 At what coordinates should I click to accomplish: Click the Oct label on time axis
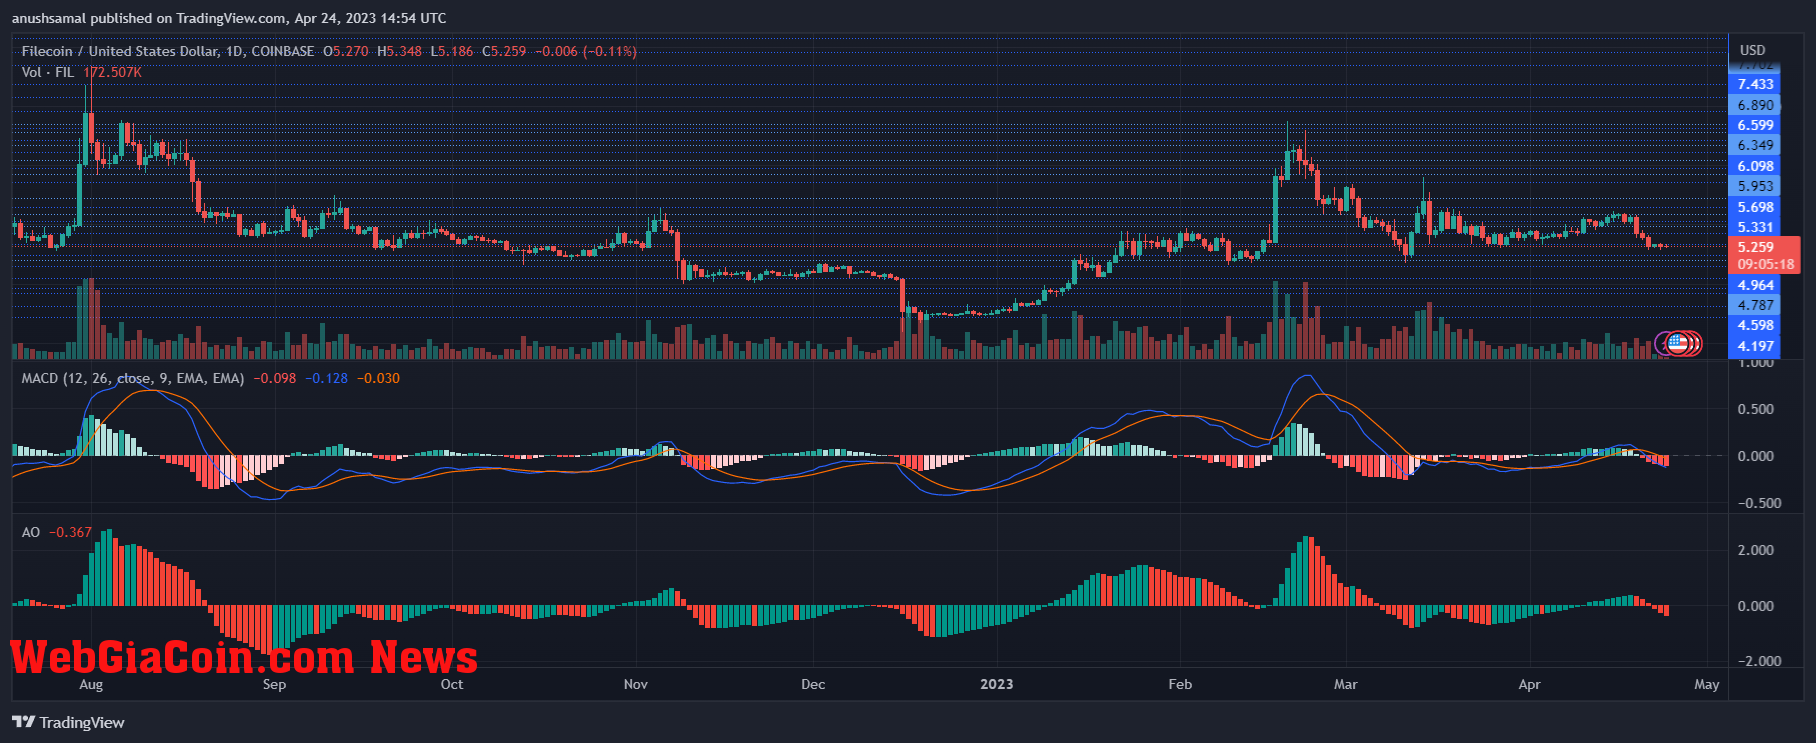452,684
